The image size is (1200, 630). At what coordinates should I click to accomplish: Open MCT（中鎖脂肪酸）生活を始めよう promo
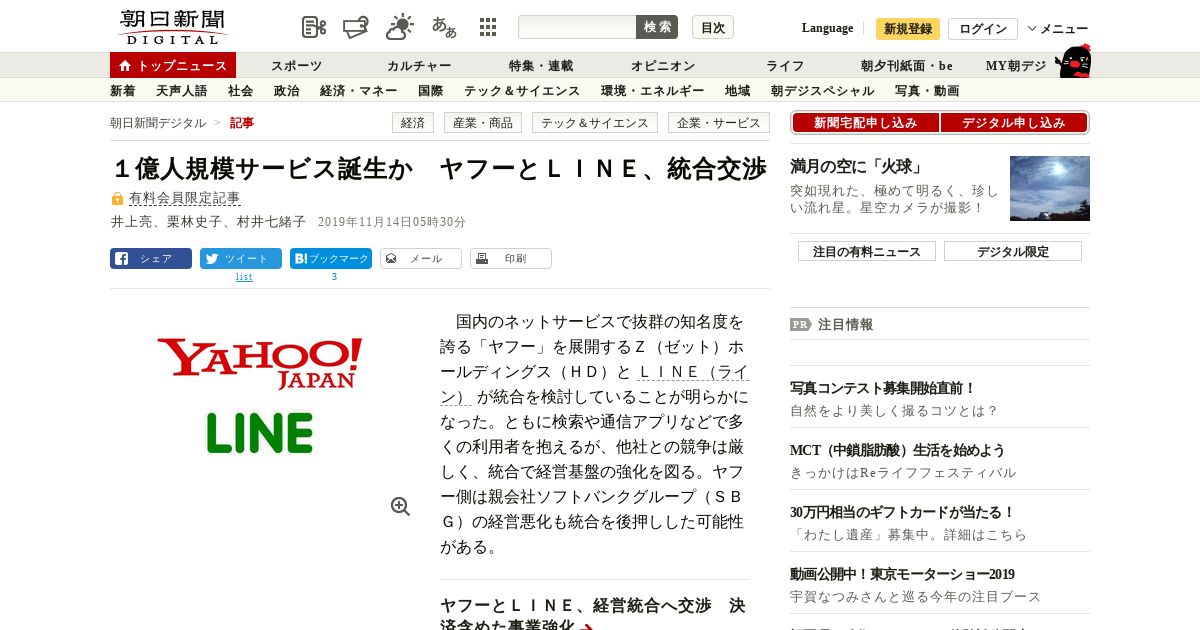click(x=898, y=450)
